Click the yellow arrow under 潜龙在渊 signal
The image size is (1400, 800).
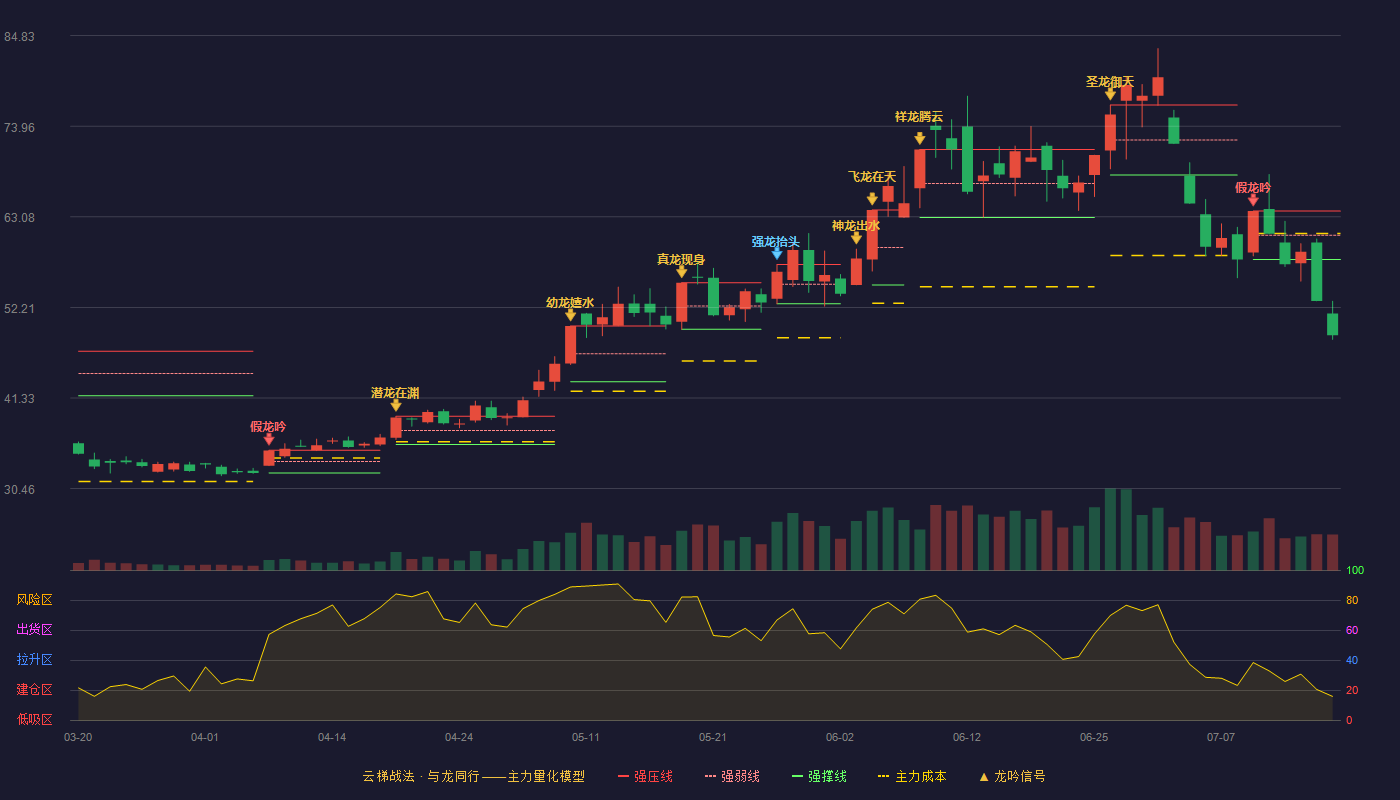pos(396,405)
